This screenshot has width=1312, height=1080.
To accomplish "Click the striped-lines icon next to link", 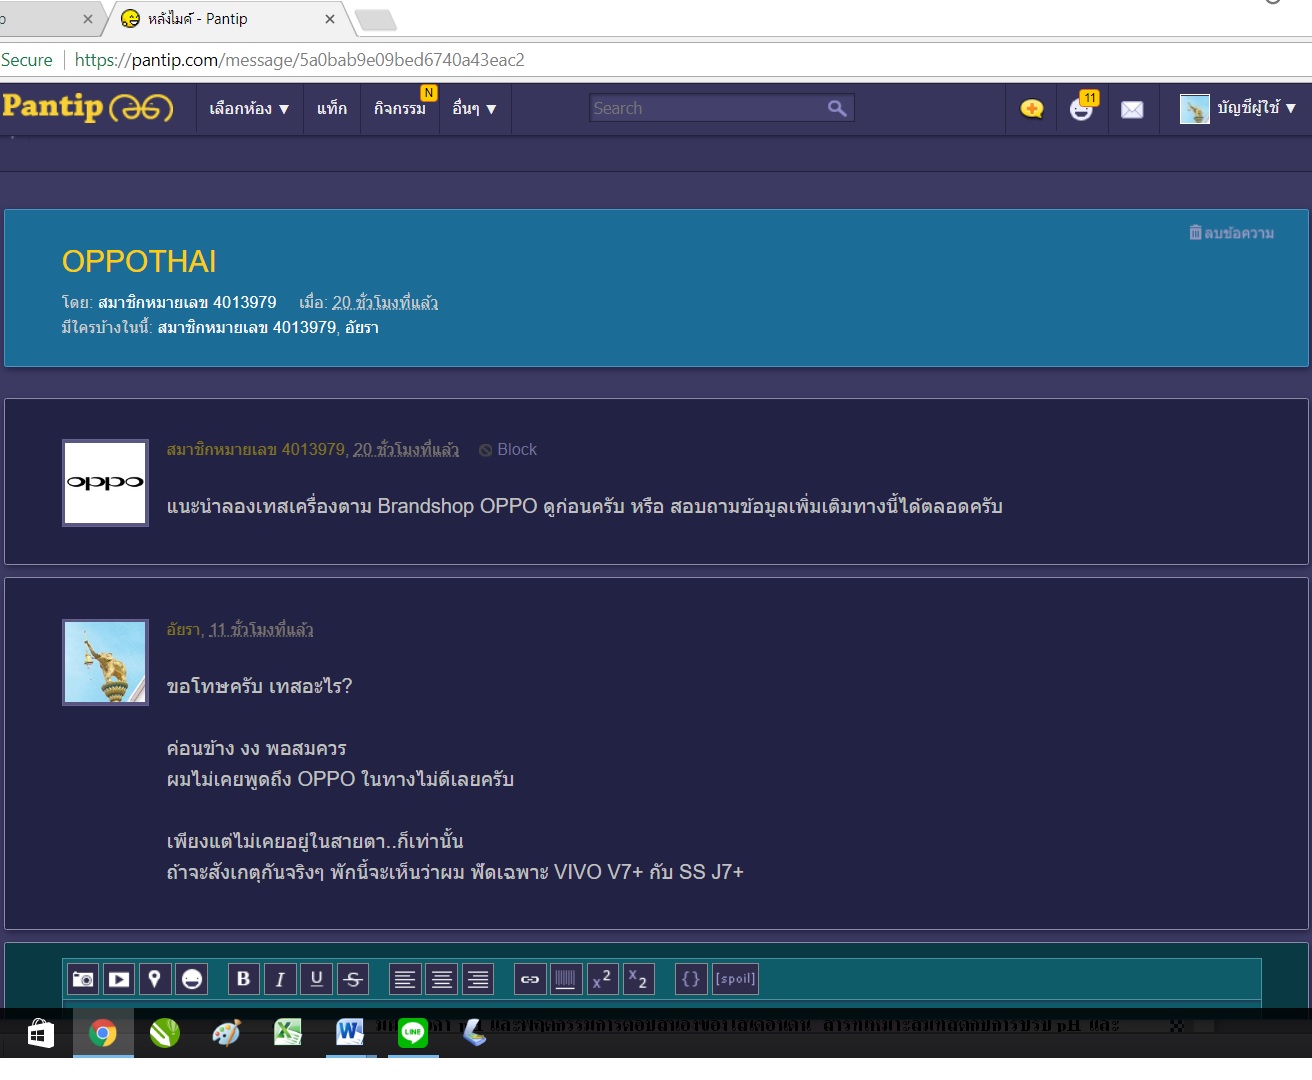I will click(566, 979).
